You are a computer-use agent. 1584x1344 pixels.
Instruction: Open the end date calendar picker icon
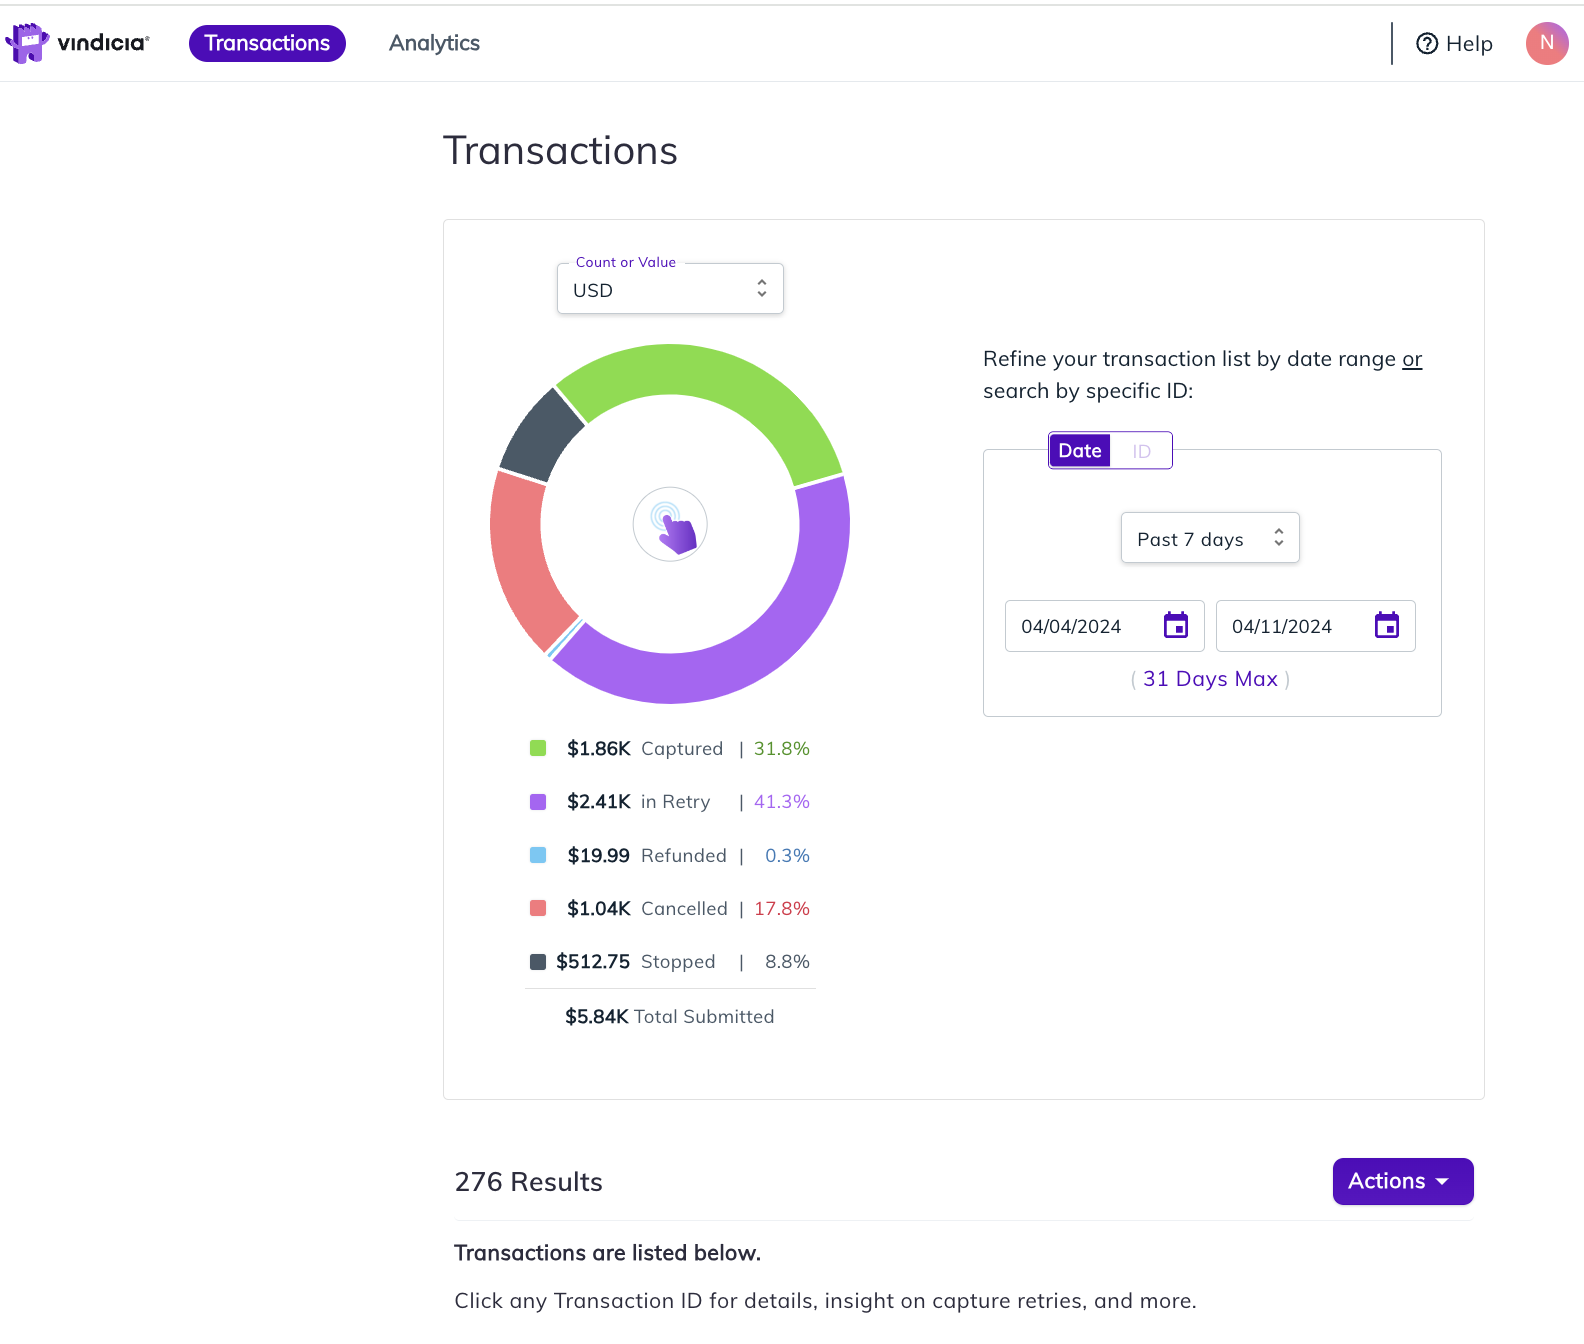pos(1387,625)
